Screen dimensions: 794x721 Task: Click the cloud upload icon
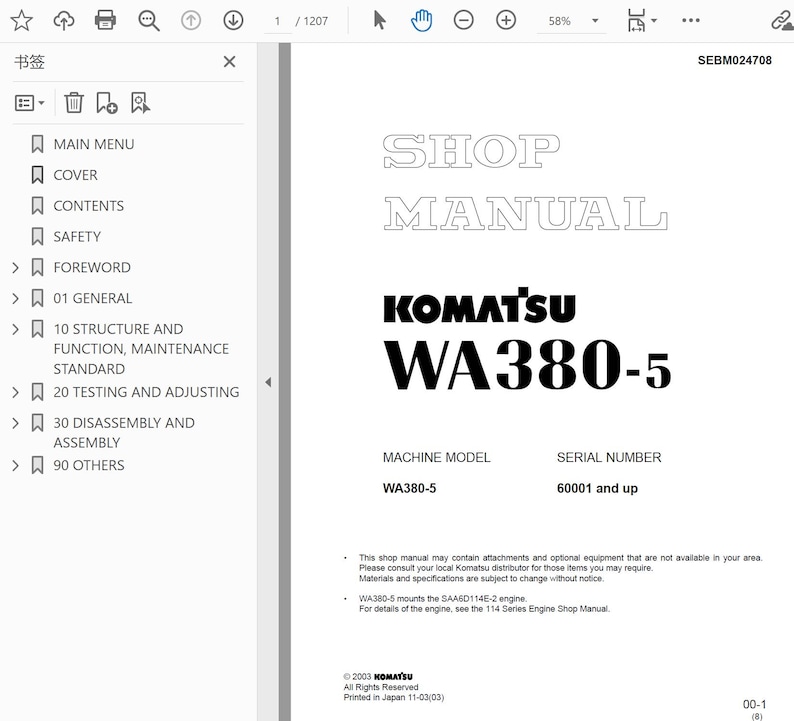coord(64,21)
